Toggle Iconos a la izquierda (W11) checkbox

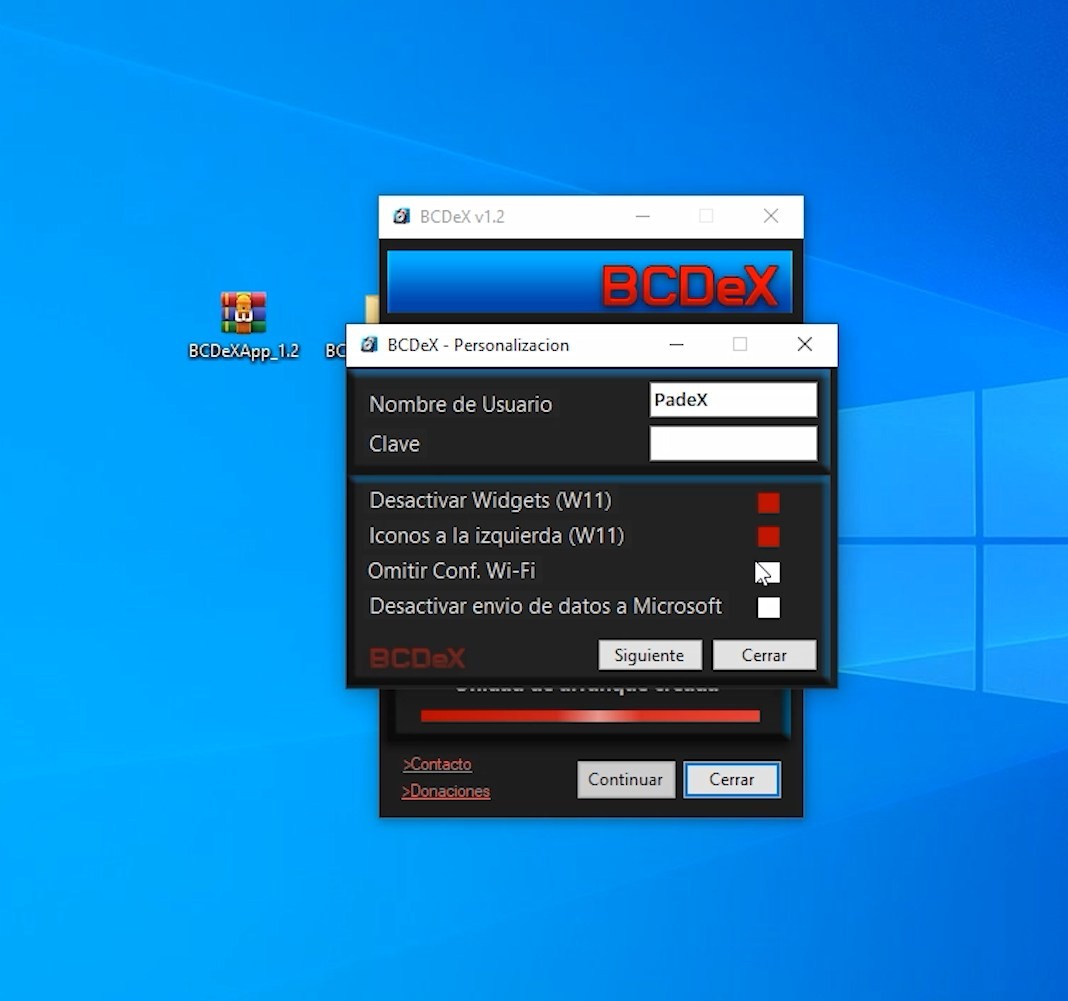768,537
